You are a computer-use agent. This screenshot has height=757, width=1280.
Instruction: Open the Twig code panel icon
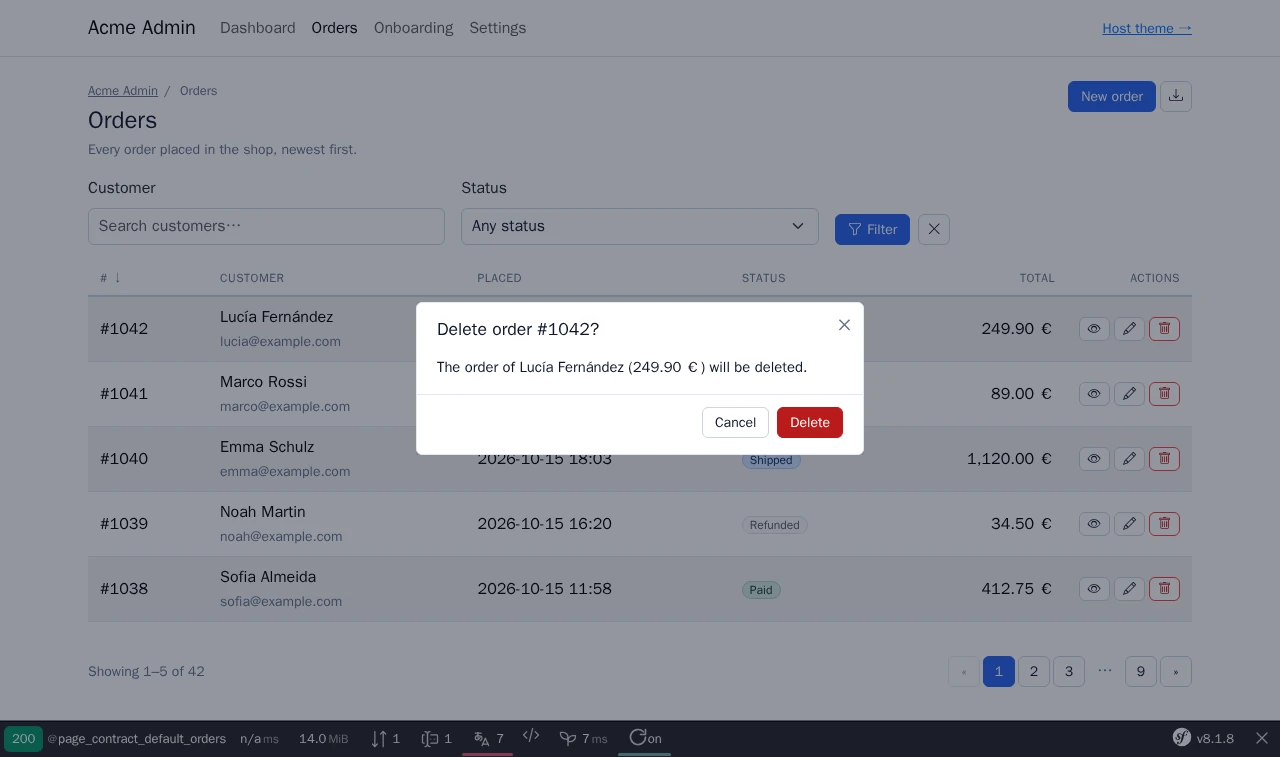[x=531, y=736]
